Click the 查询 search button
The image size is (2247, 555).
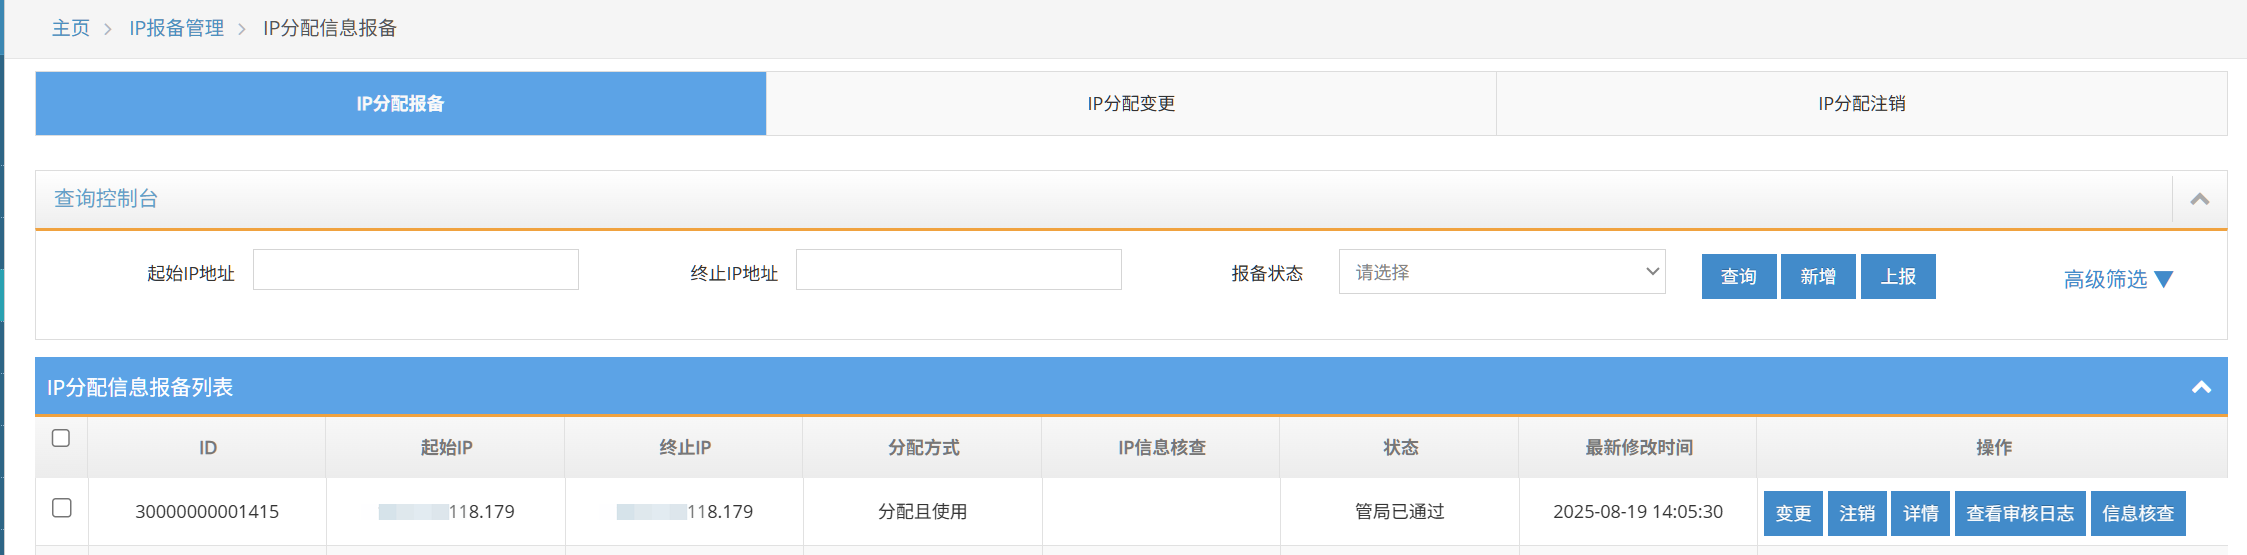[x=1738, y=277]
